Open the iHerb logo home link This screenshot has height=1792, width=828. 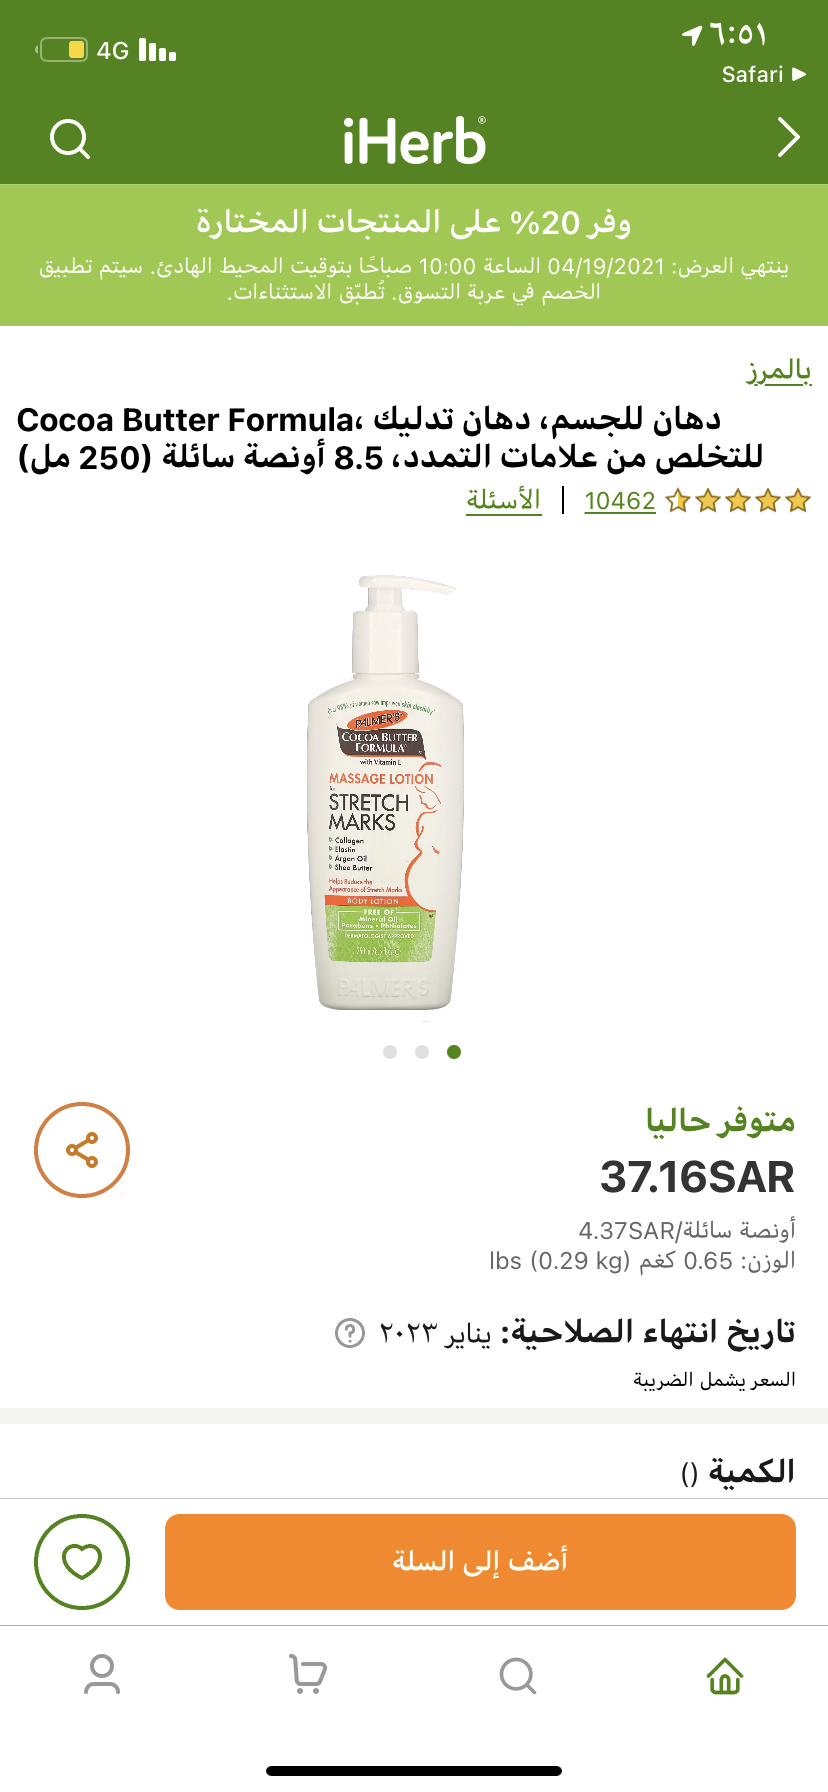coord(414,141)
